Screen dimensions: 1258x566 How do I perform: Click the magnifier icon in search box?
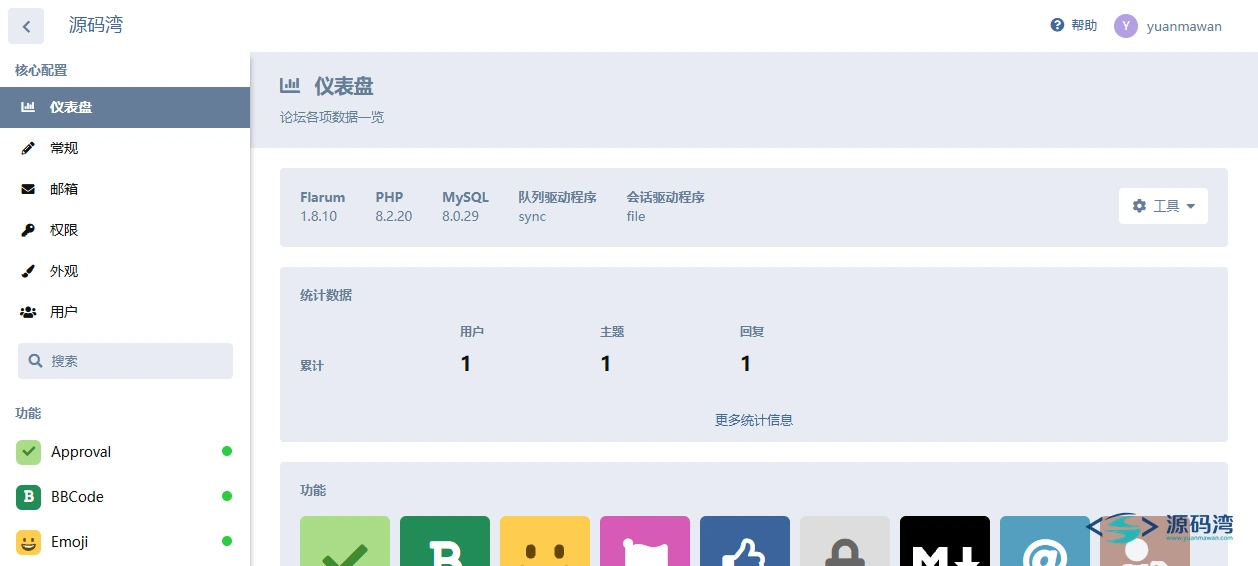coord(36,361)
